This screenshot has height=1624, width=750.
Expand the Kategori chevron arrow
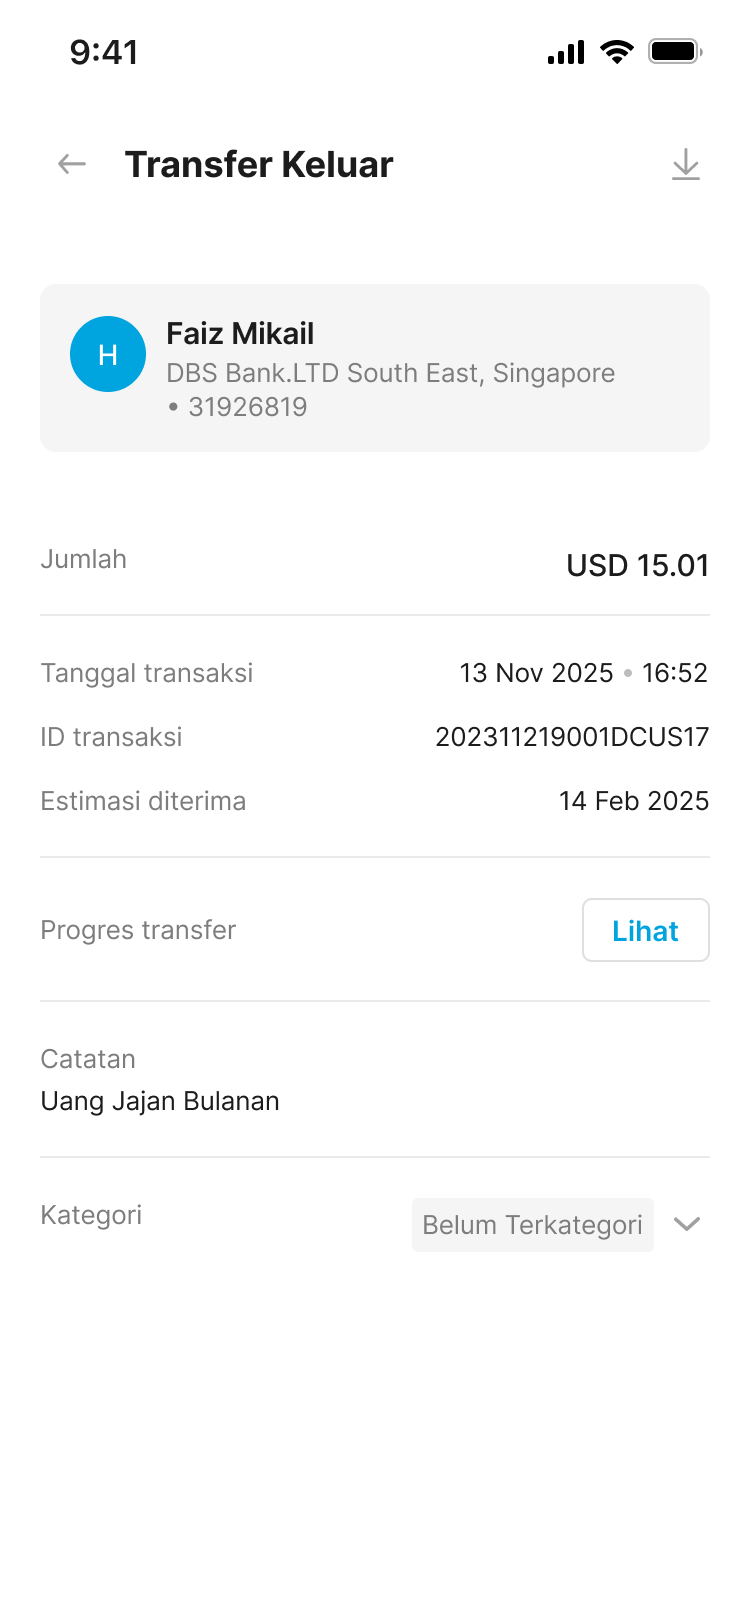pyautogui.click(x=687, y=1224)
